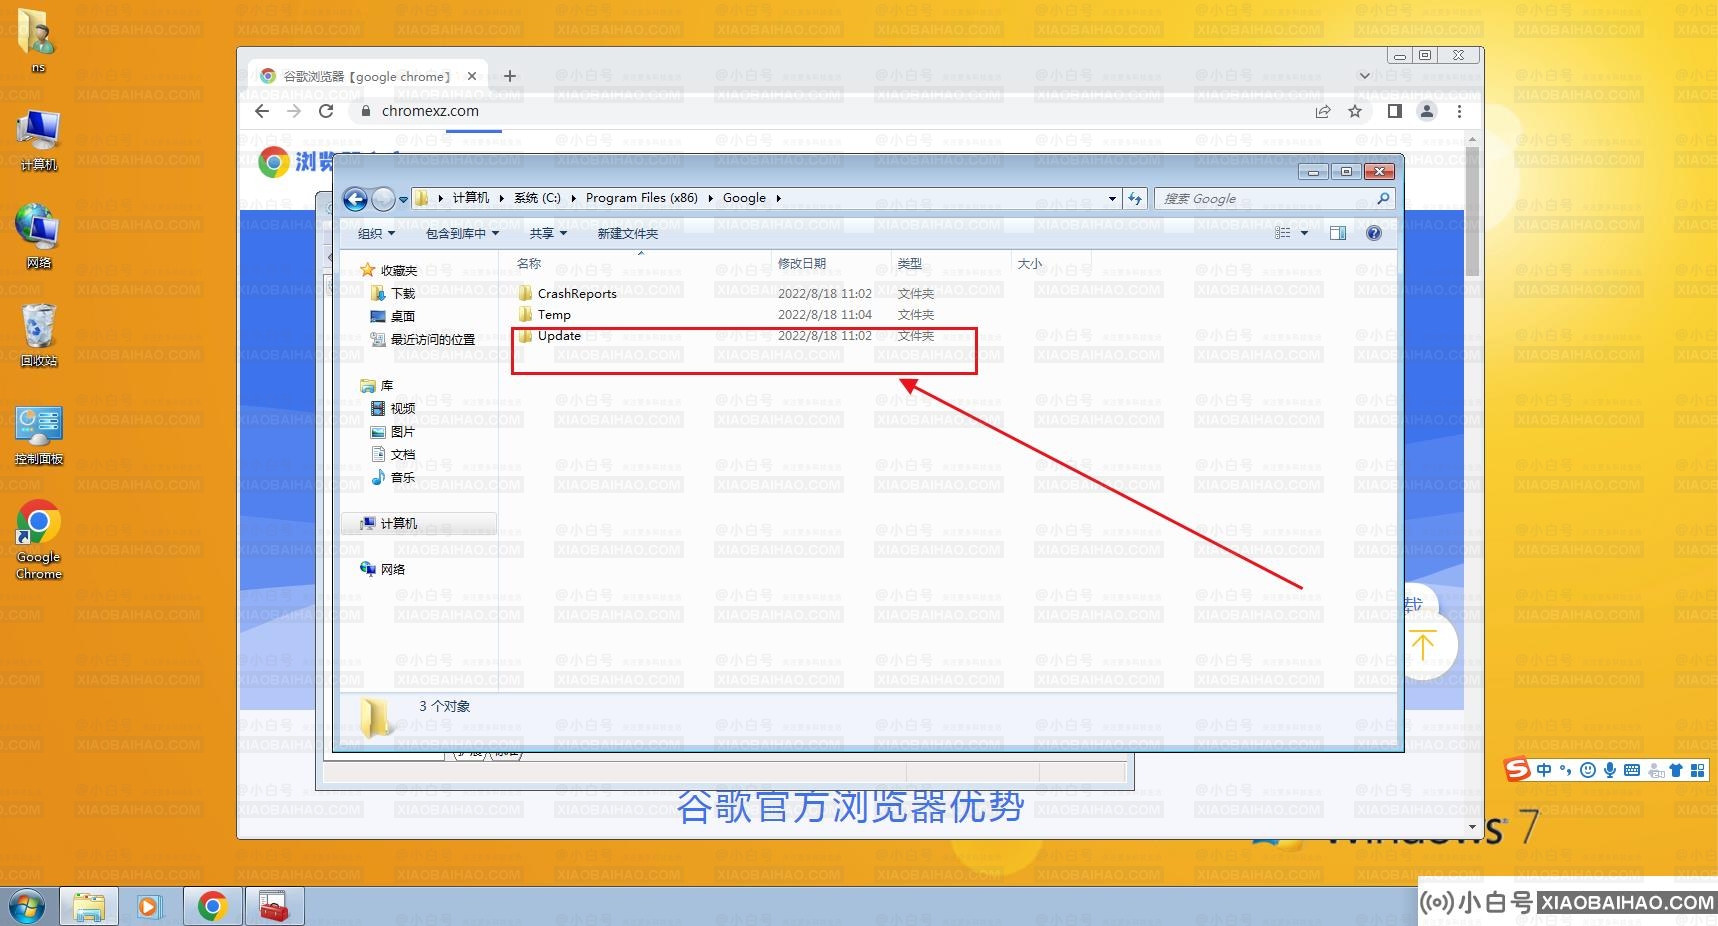Click the Explorer back navigation arrow
This screenshot has width=1718, height=926.
pyautogui.click(x=355, y=199)
